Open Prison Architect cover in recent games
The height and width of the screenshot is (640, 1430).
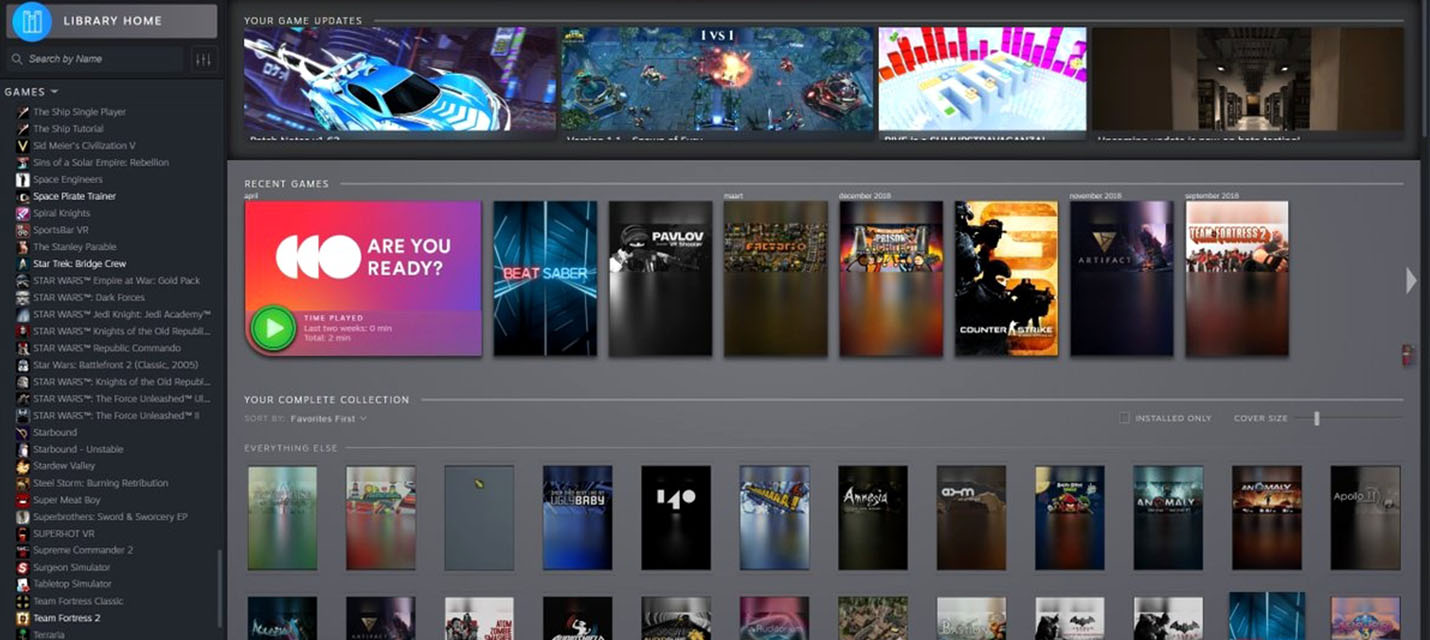click(891, 279)
